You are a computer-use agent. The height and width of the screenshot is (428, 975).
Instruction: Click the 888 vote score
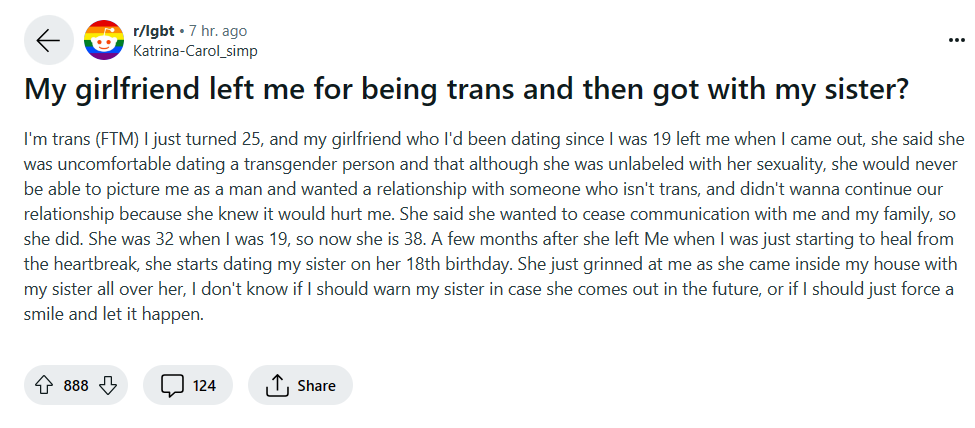[x=76, y=386]
